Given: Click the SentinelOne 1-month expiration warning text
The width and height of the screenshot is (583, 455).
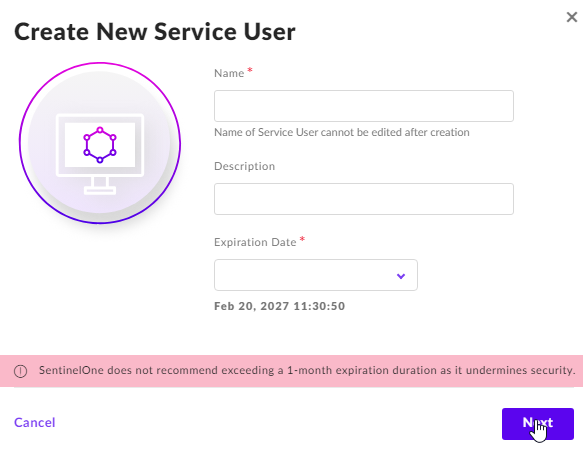Looking at the screenshot, I should 307,370.
